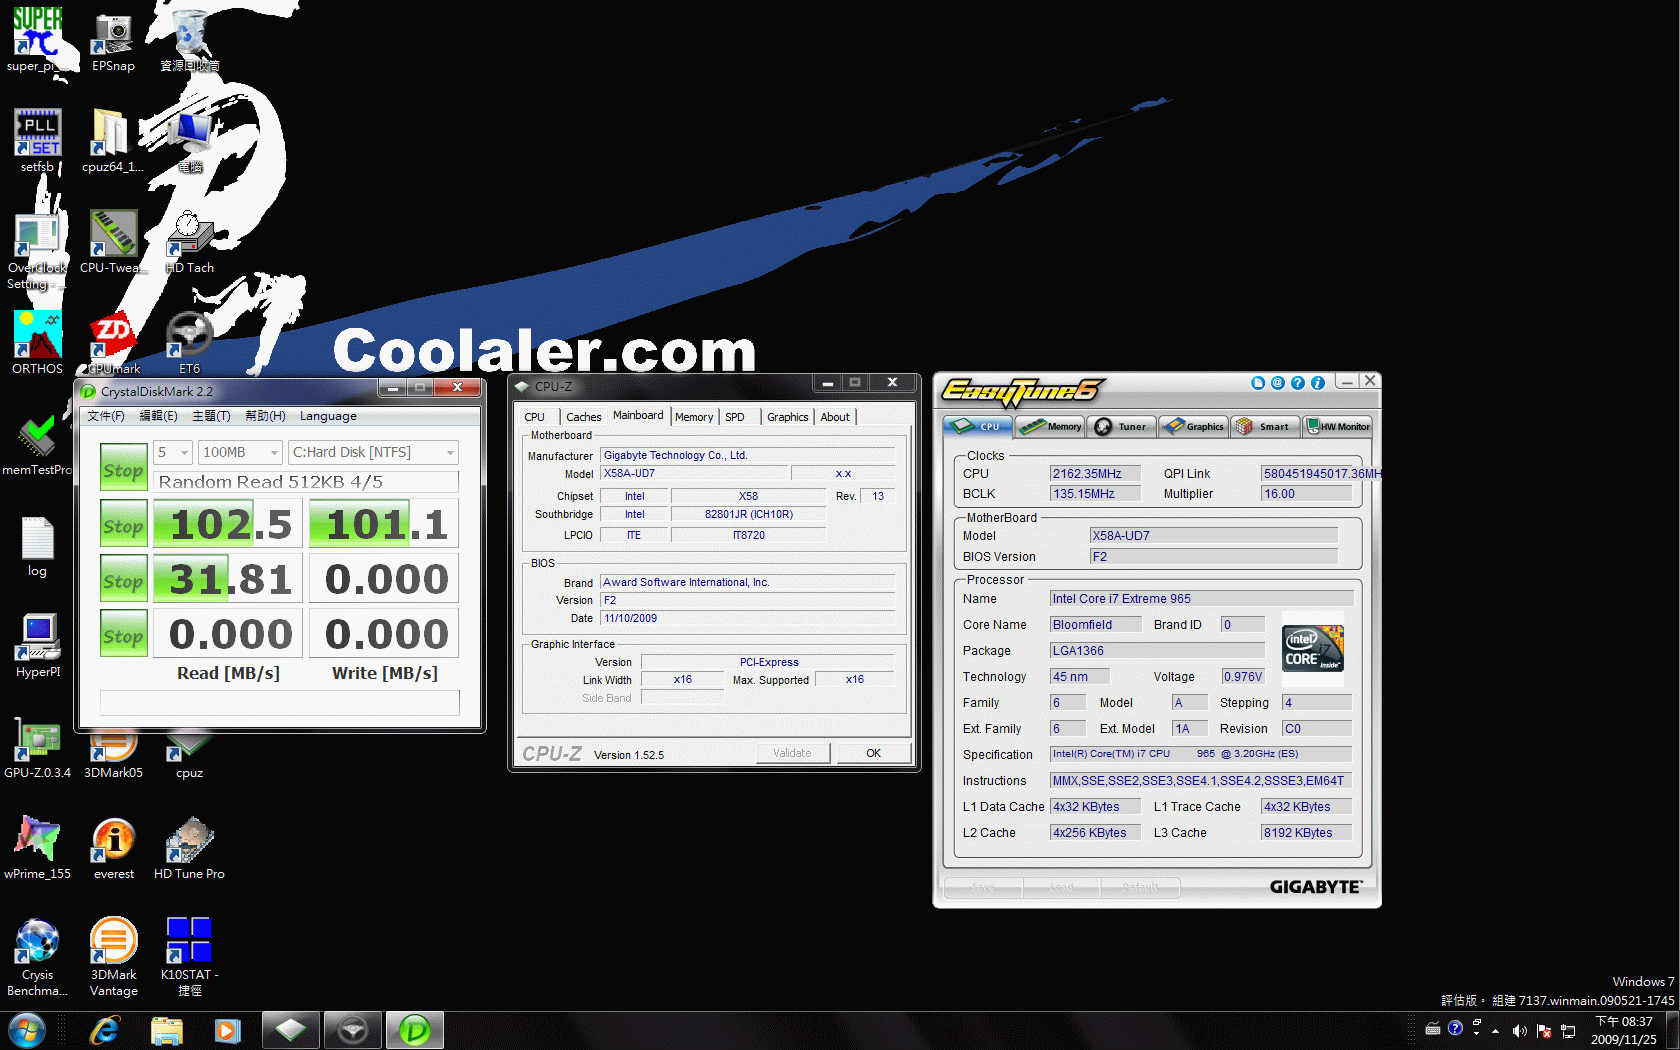Open the Graphics tab in EasyTune6
The height and width of the screenshot is (1050, 1680).
1194,427
